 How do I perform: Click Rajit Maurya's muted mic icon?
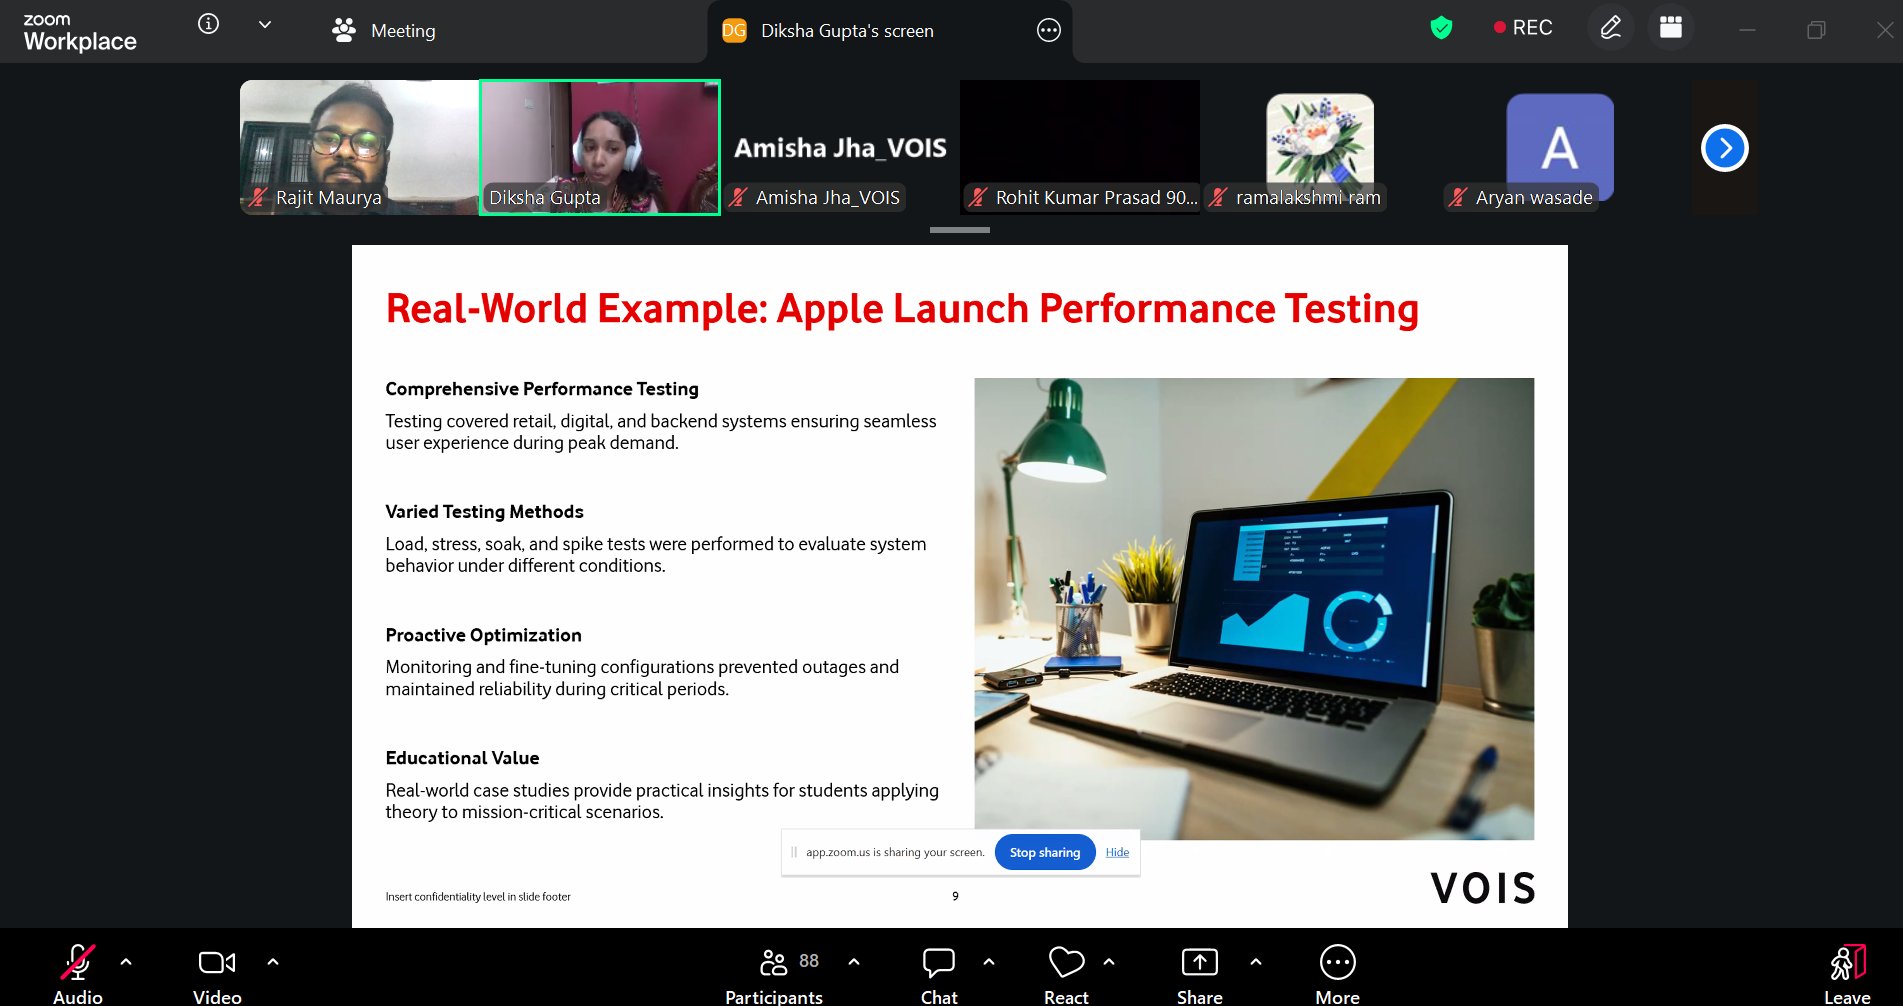[259, 198]
